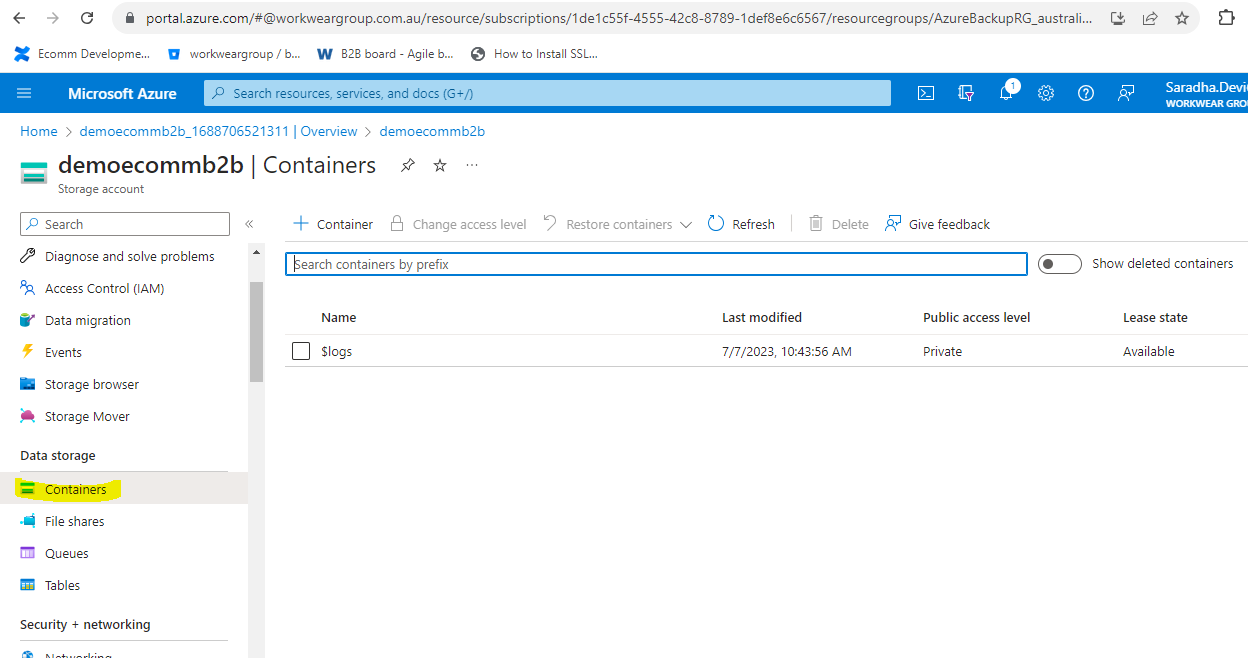1248x658 pixels.
Task: Open the Directories and subscriptions filter icon
Action: pyautogui.click(x=966, y=93)
